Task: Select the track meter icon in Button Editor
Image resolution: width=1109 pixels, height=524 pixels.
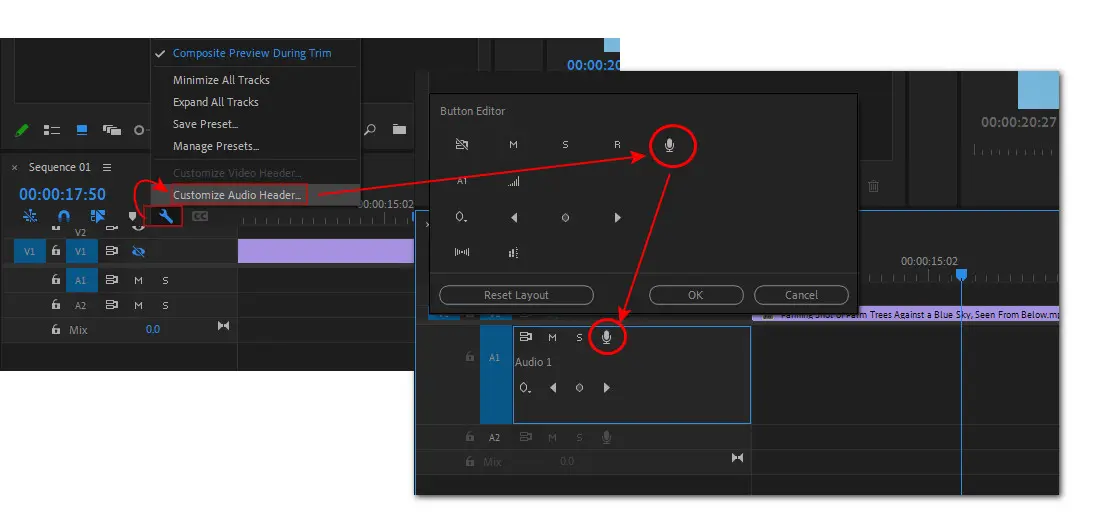Action: tap(513, 252)
